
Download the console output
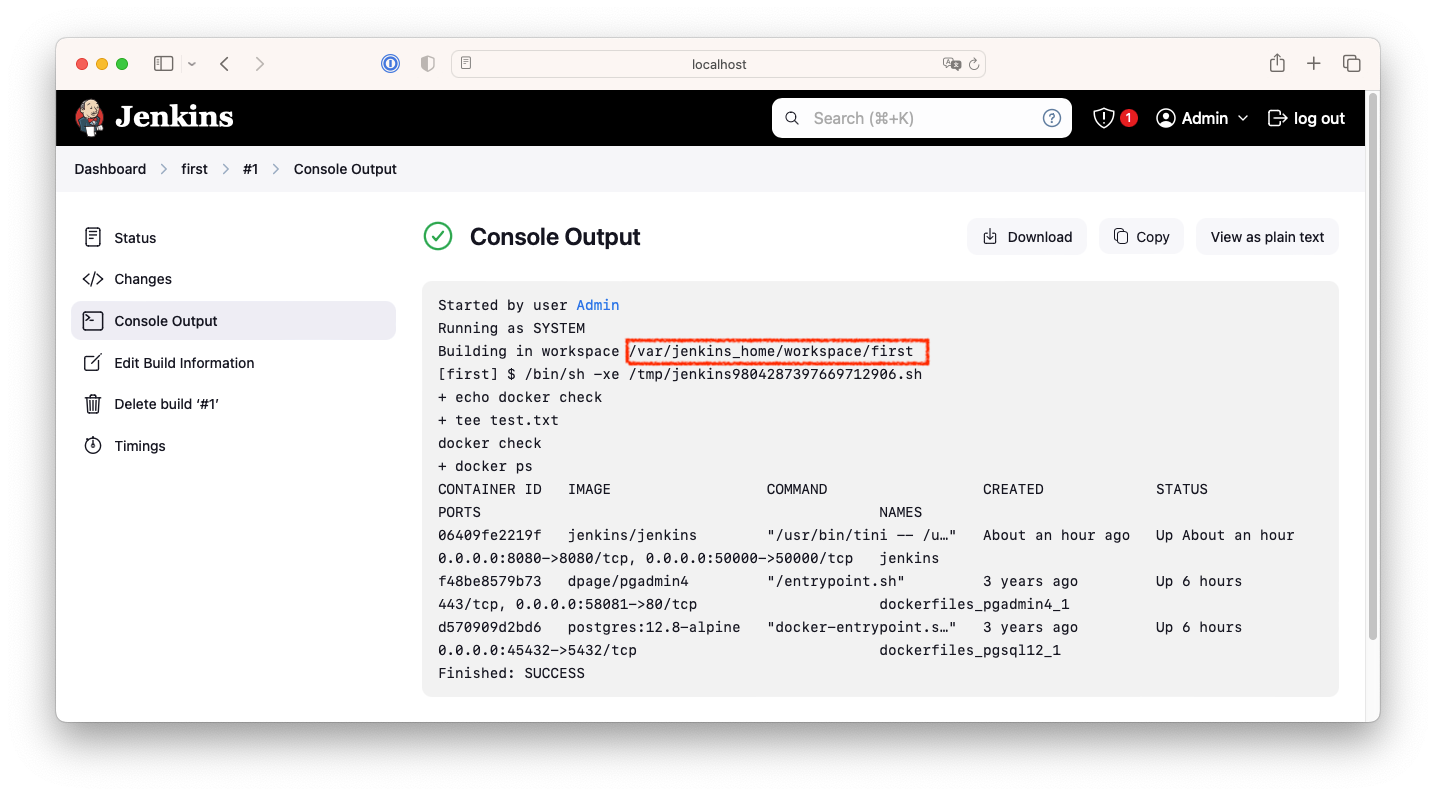1027,237
